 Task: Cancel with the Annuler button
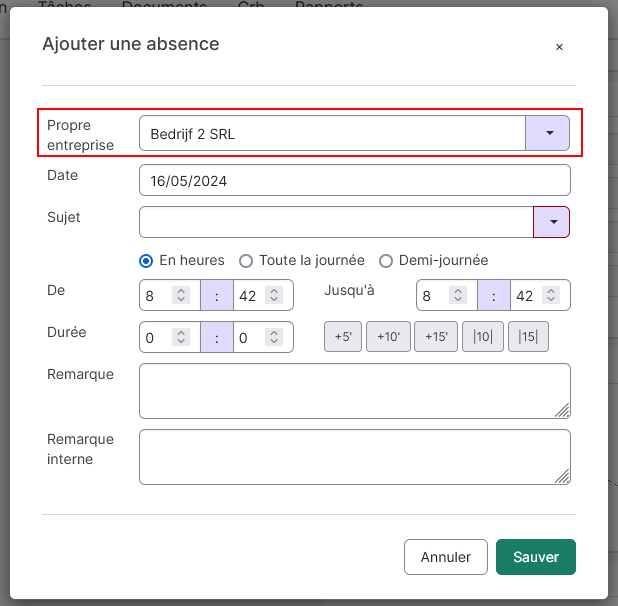point(446,557)
